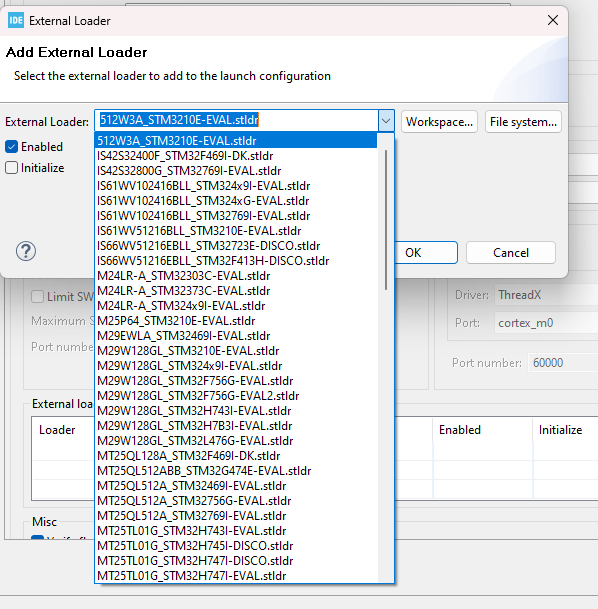Click the Loader column header
The image size is (598, 609).
pos(57,430)
